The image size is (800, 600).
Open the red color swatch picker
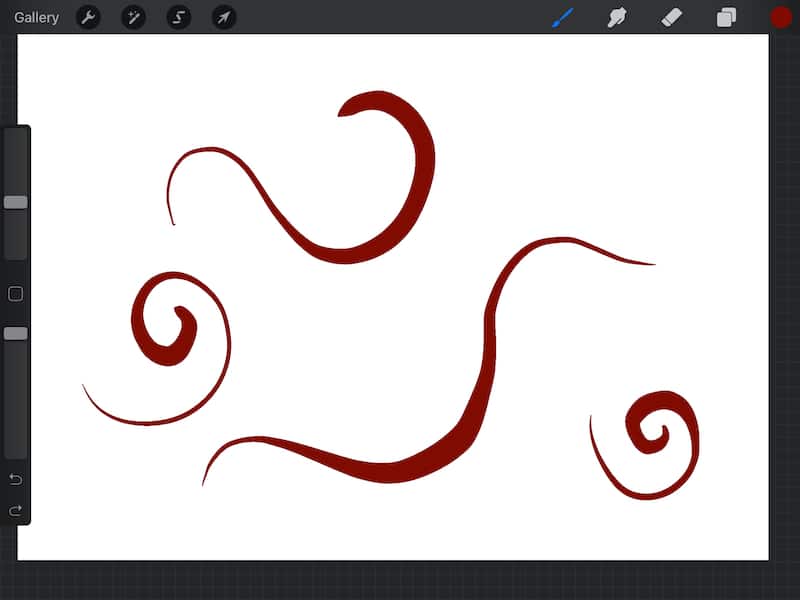[779, 16]
